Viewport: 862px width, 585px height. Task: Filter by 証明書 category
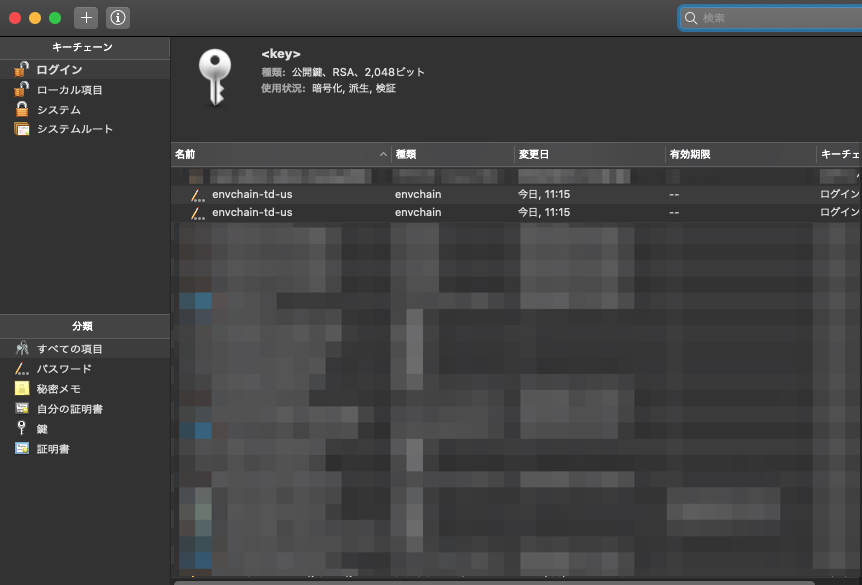click(x=85, y=449)
